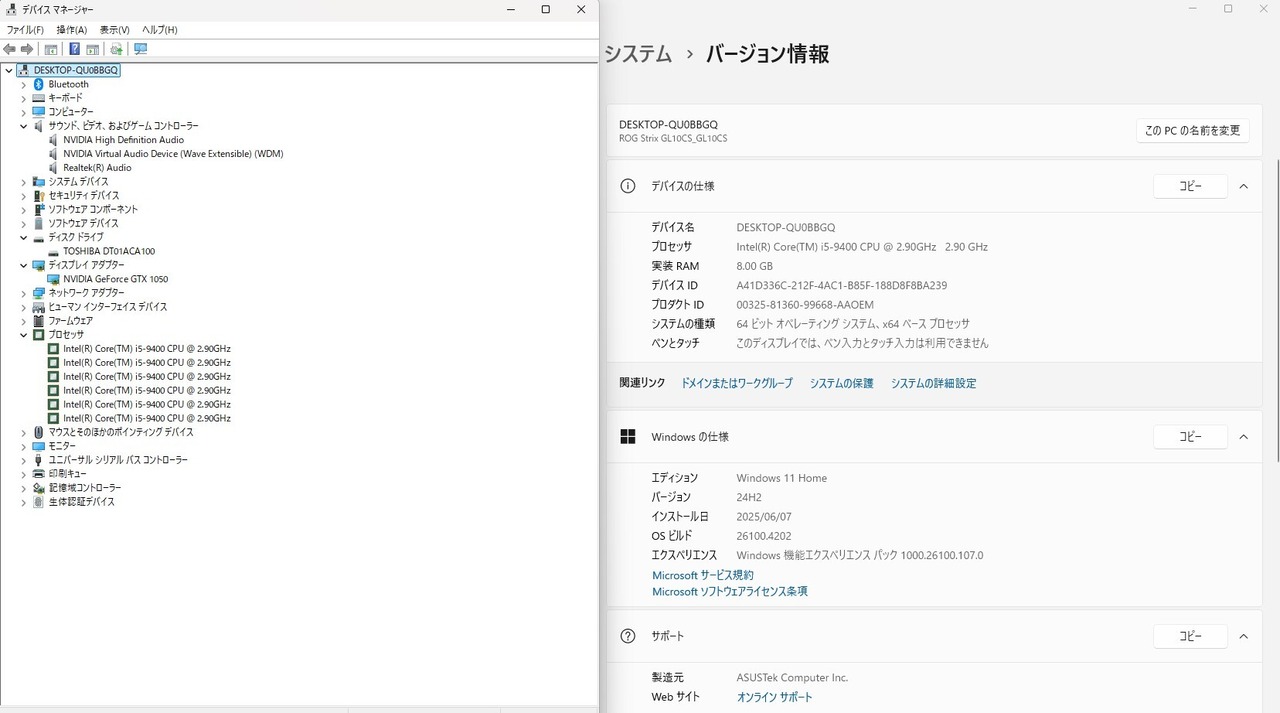Viewport: 1280px width, 713px height.
Task: Open the Microsoft サービス規約 link
Action: pyautogui.click(x=703, y=576)
